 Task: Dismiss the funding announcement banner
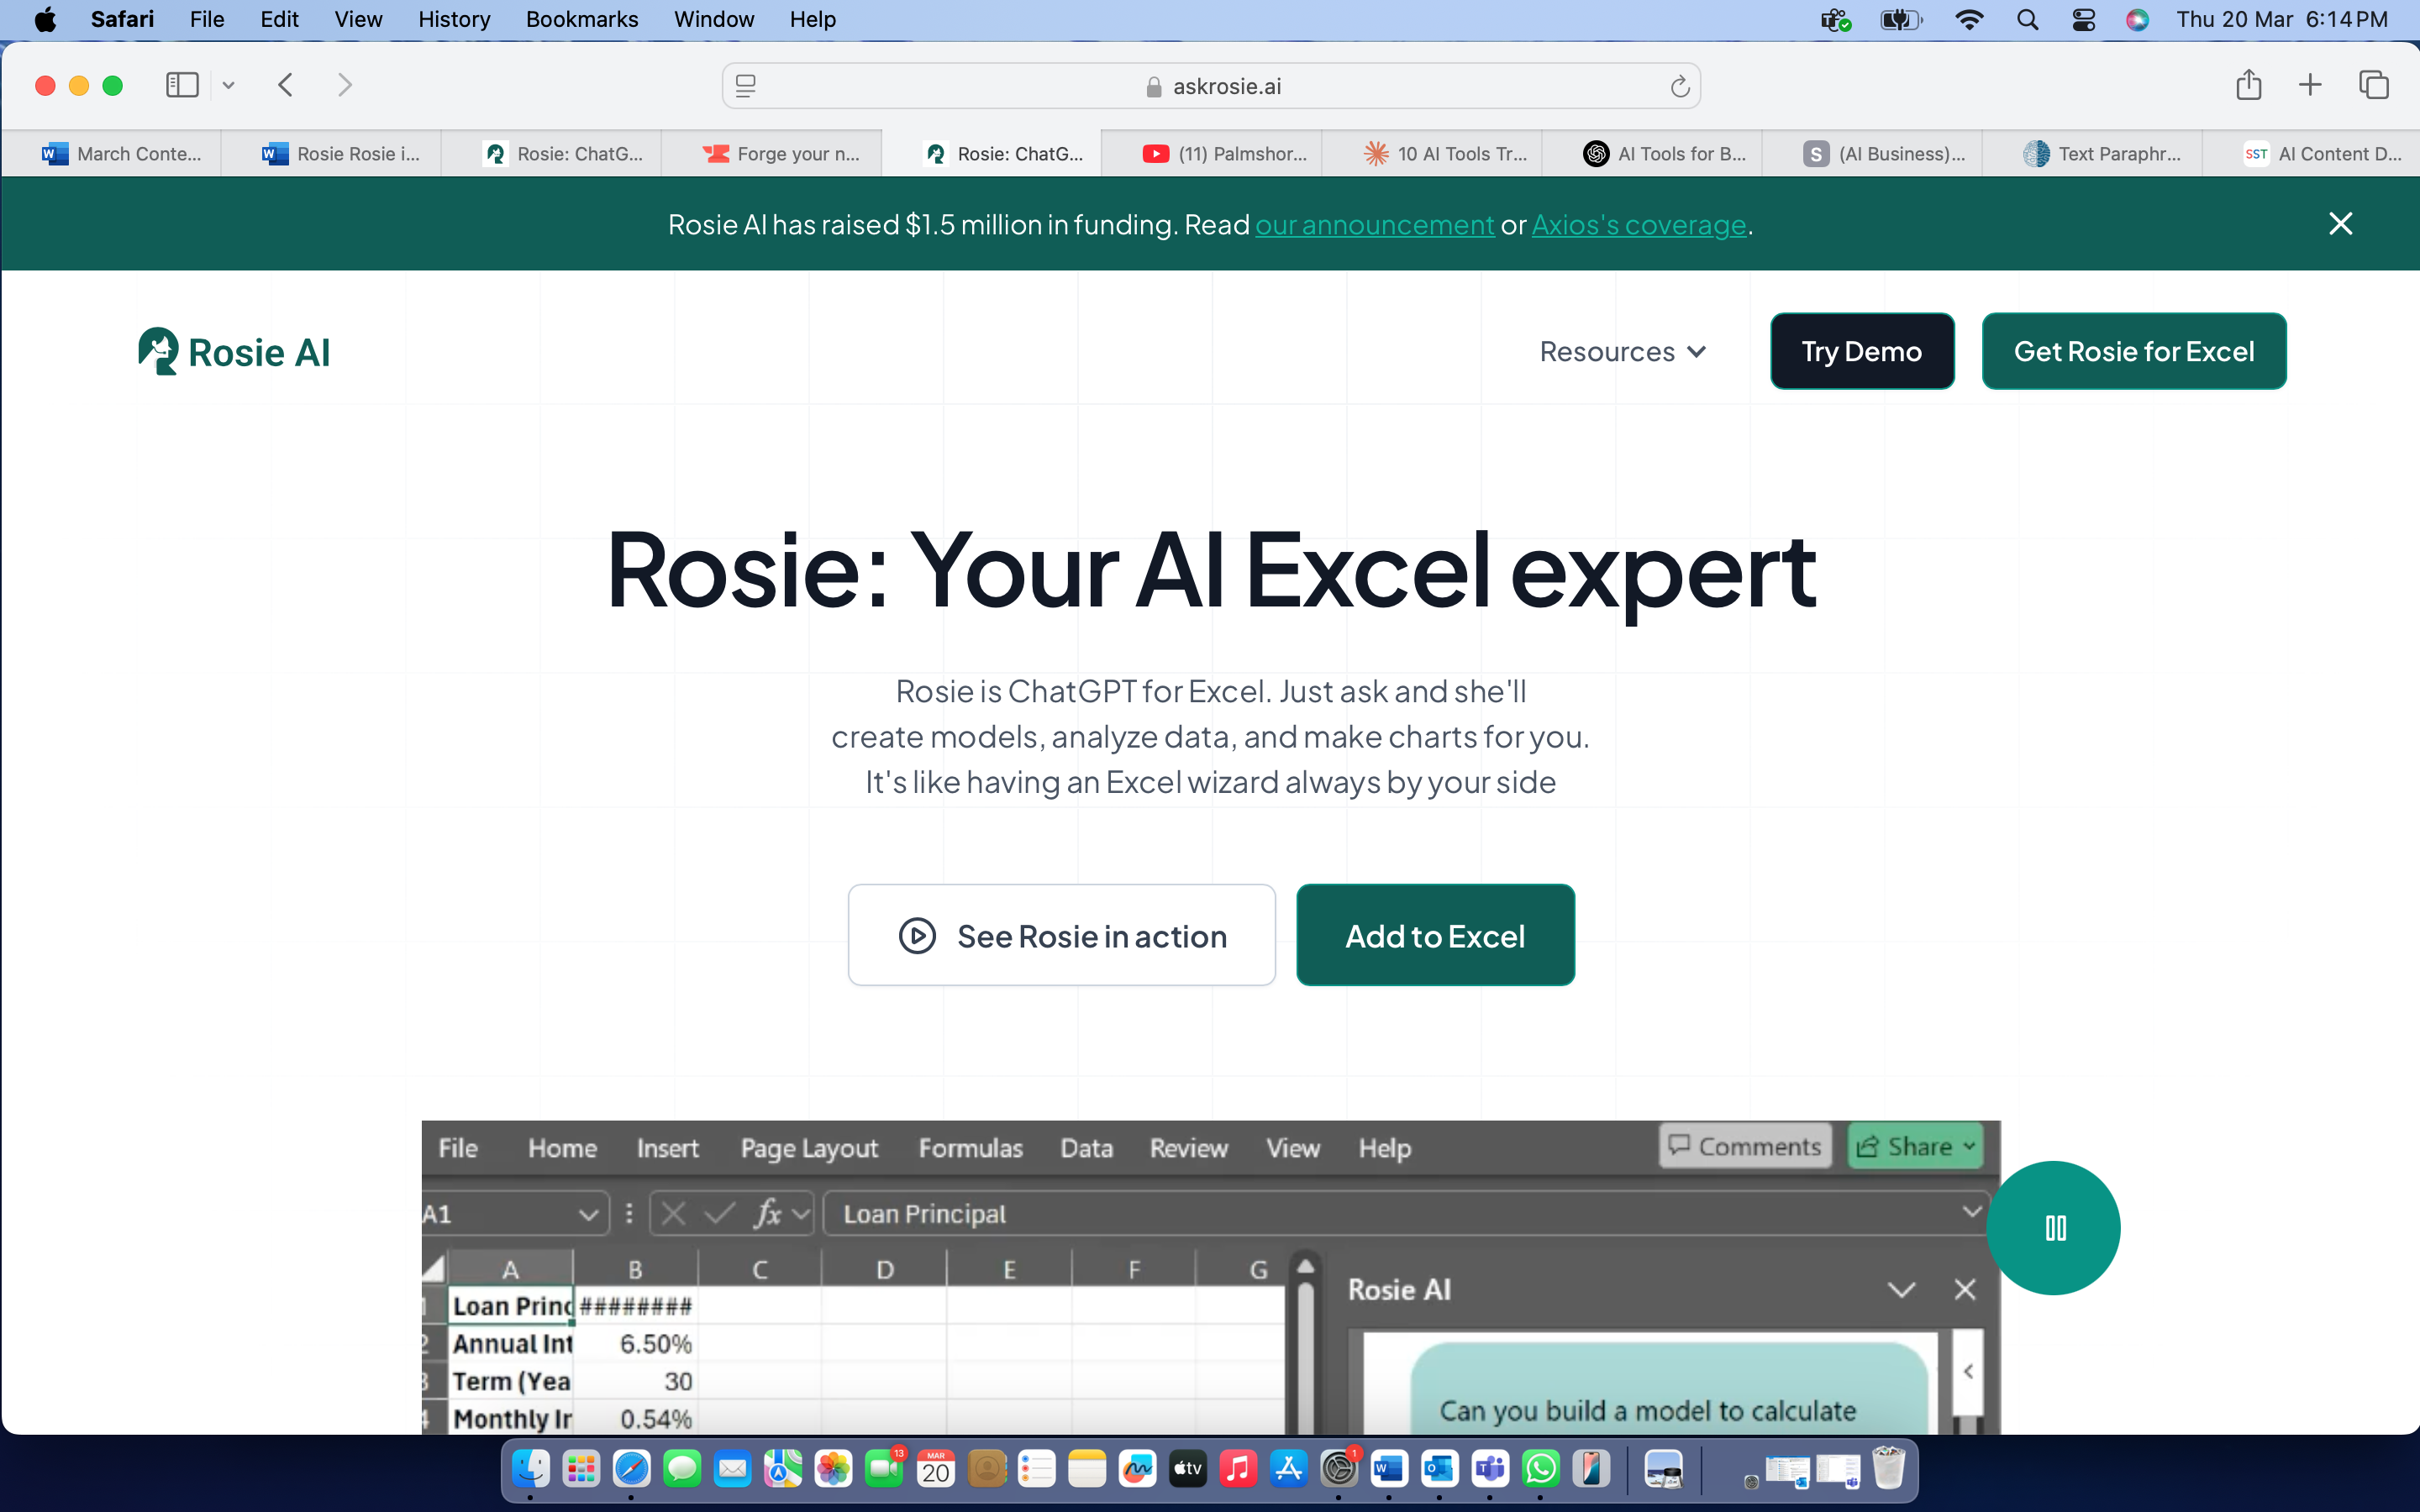tap(2340, 223)
